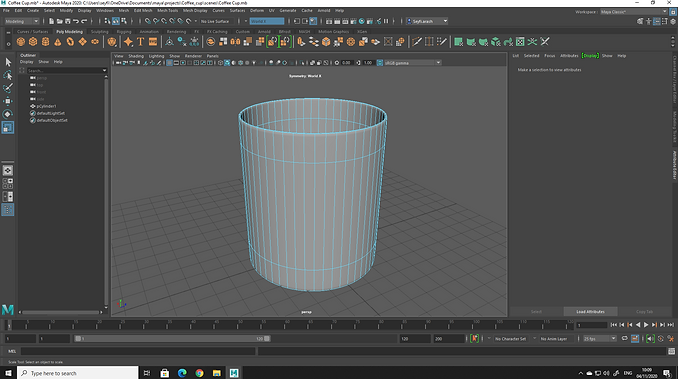This screenshot has width=678, height=379.
Task: Create a polygon cylinder from shelf
Action: (x=45, y=42)
